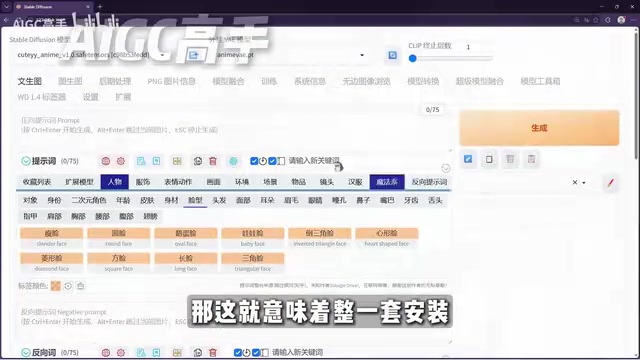This screenshot has width=640, height=360.
Task: Select the 头发 subcategory
Action: coord(219,200)
